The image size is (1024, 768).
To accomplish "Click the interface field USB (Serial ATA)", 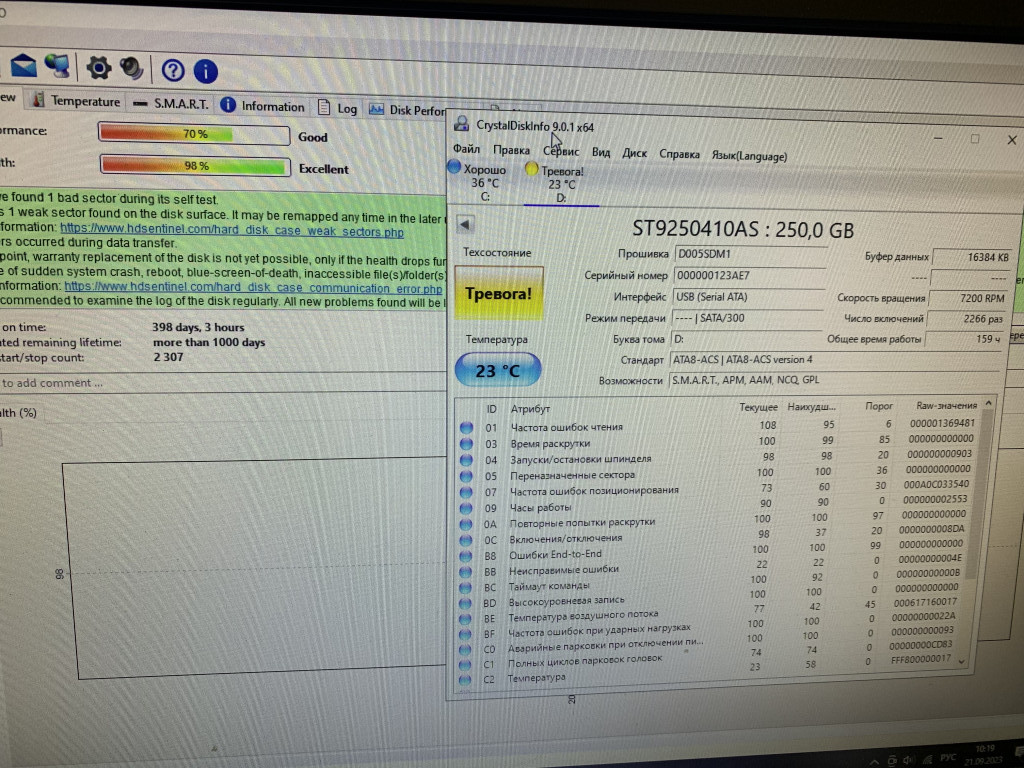I will (x=748, y=296).
